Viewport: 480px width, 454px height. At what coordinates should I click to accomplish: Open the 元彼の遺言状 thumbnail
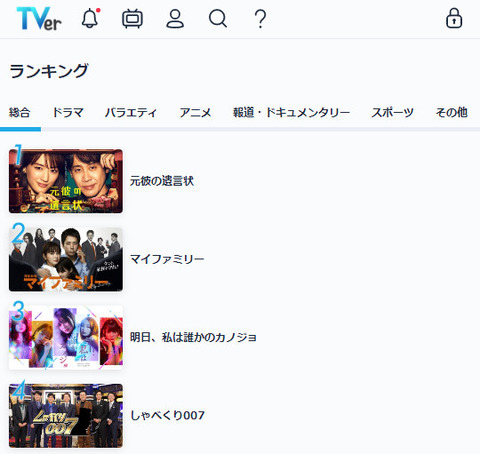coord(66,181)
